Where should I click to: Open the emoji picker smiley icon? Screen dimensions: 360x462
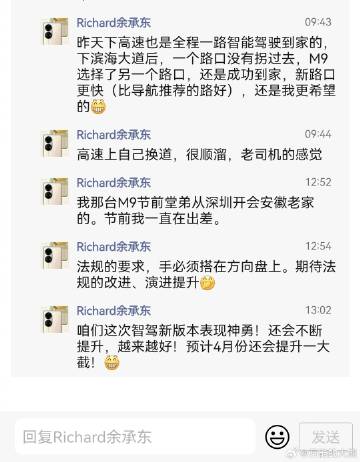(x=277, y=436)
